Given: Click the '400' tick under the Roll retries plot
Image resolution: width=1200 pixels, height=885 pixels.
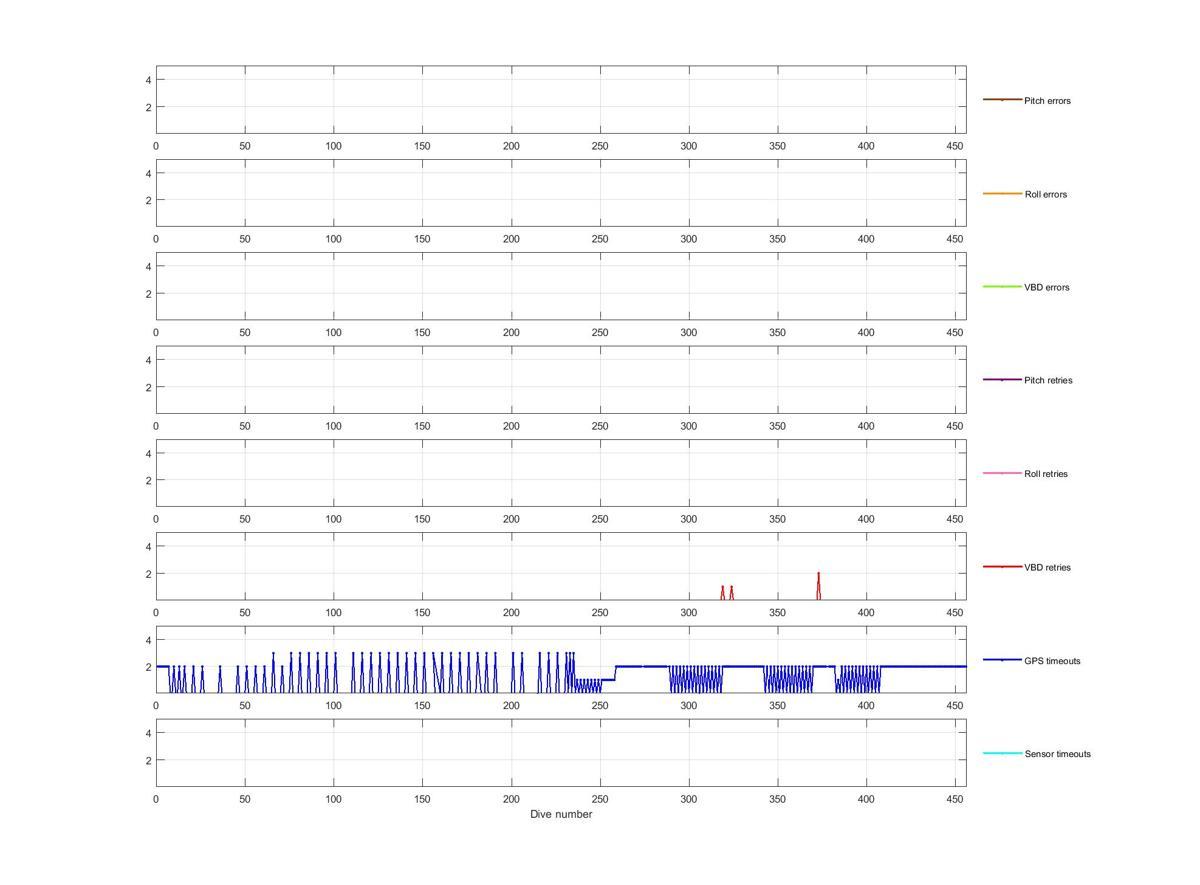Looking at the screenshot, I should point(867,519).
